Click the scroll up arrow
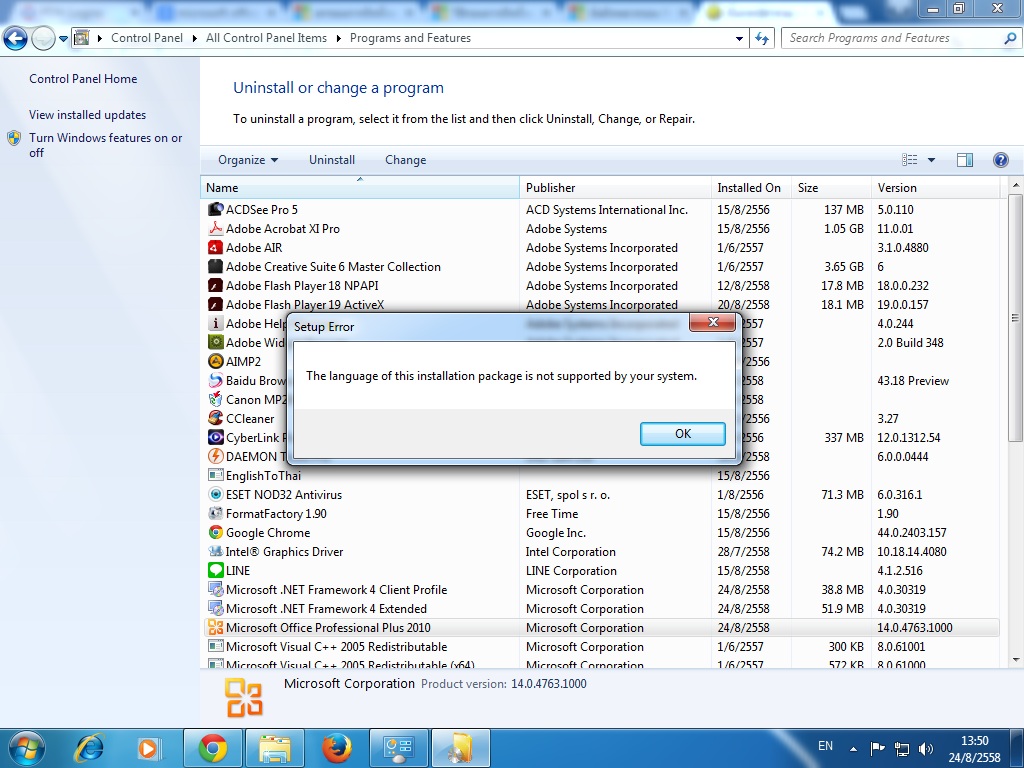Viewport: 1024px width, 768px height. tap(1016, 185)
